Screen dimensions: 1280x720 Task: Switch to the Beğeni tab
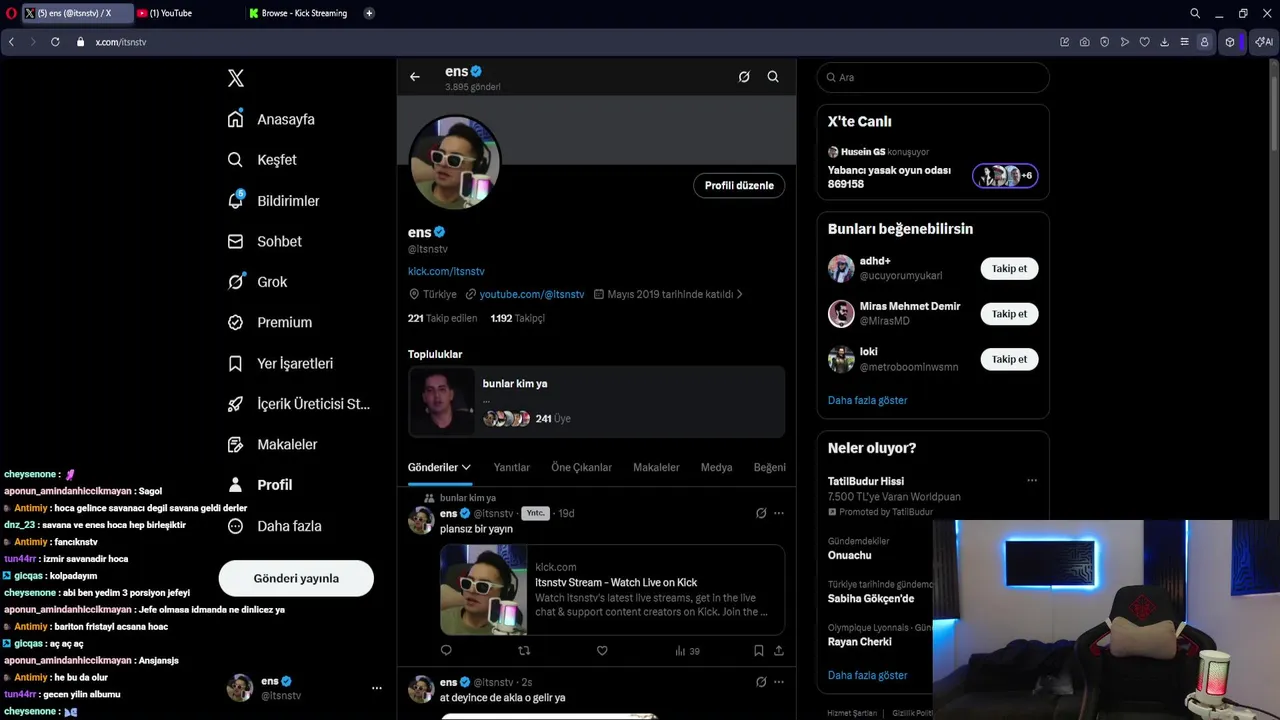click(769, 467)
